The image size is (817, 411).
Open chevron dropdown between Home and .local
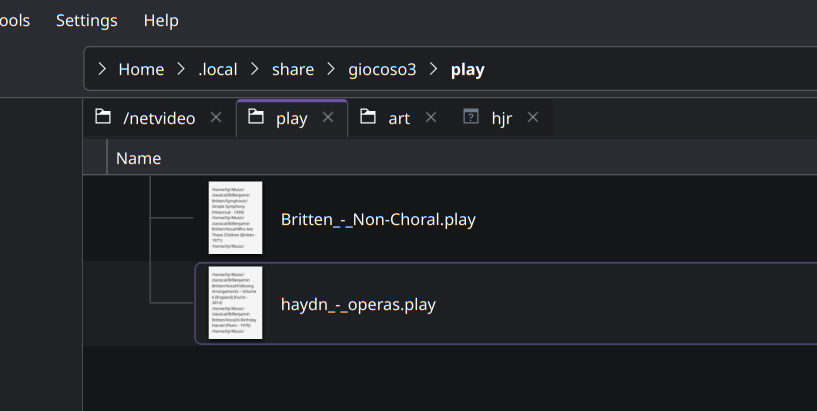click(x=181, y=69)
